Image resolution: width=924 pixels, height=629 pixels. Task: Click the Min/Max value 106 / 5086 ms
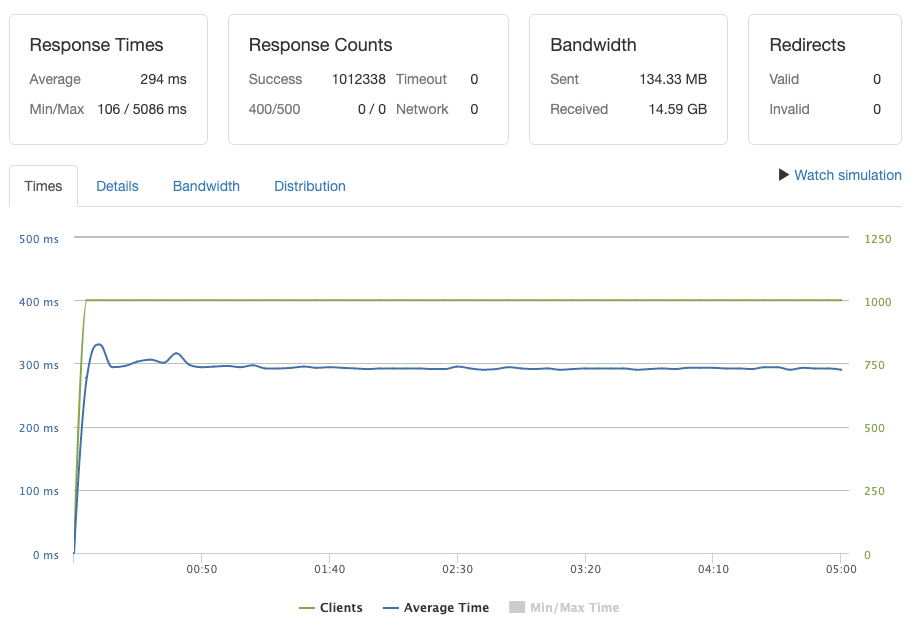coord(144,109)
